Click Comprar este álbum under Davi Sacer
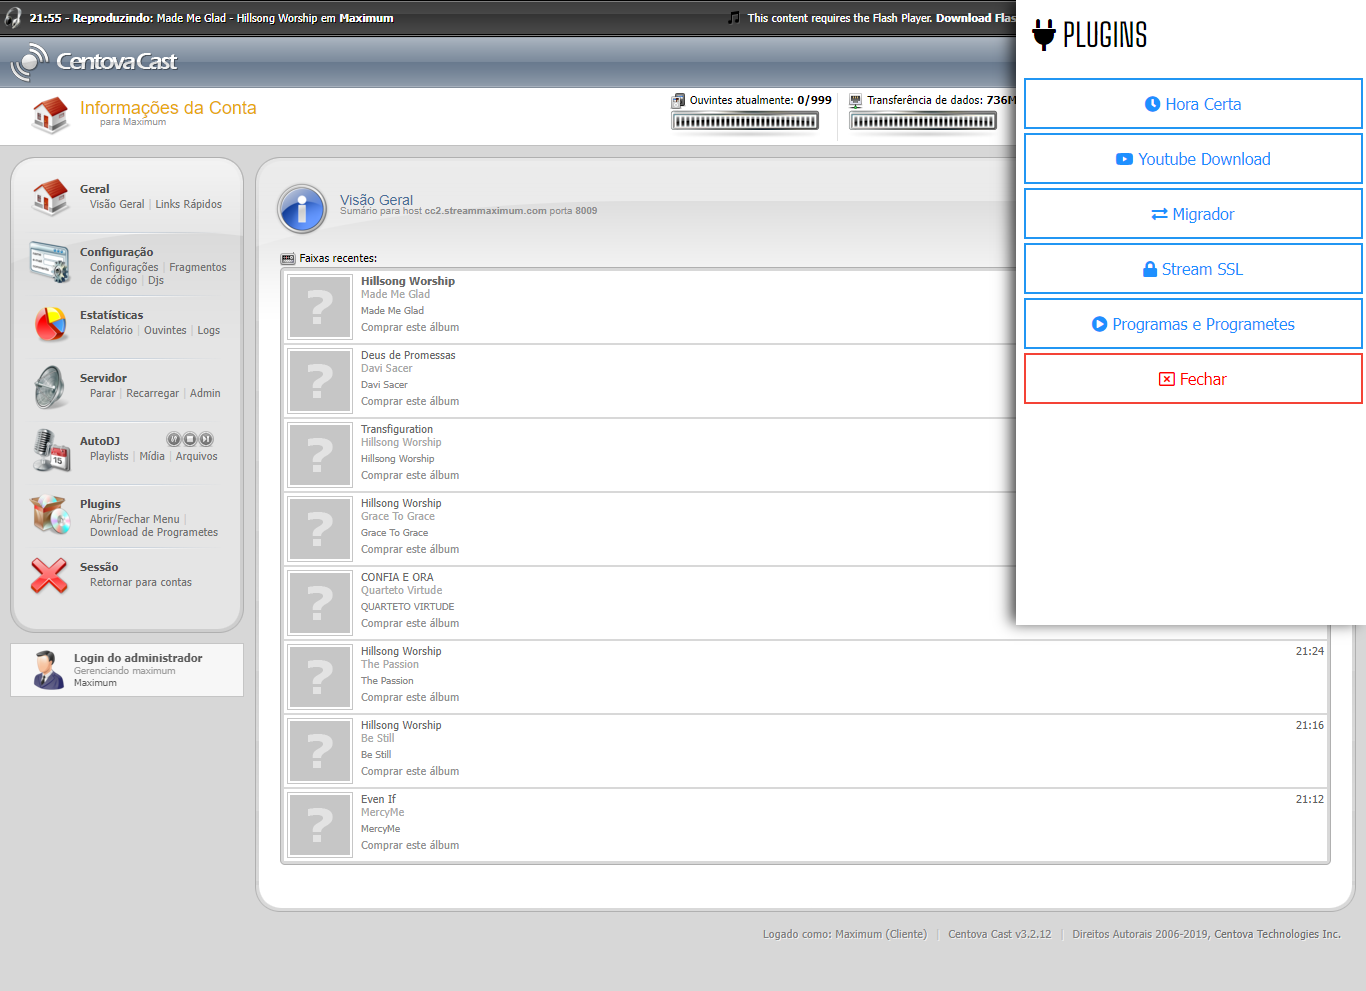This screenshot has height=991, width=1366. coord(410,401)
